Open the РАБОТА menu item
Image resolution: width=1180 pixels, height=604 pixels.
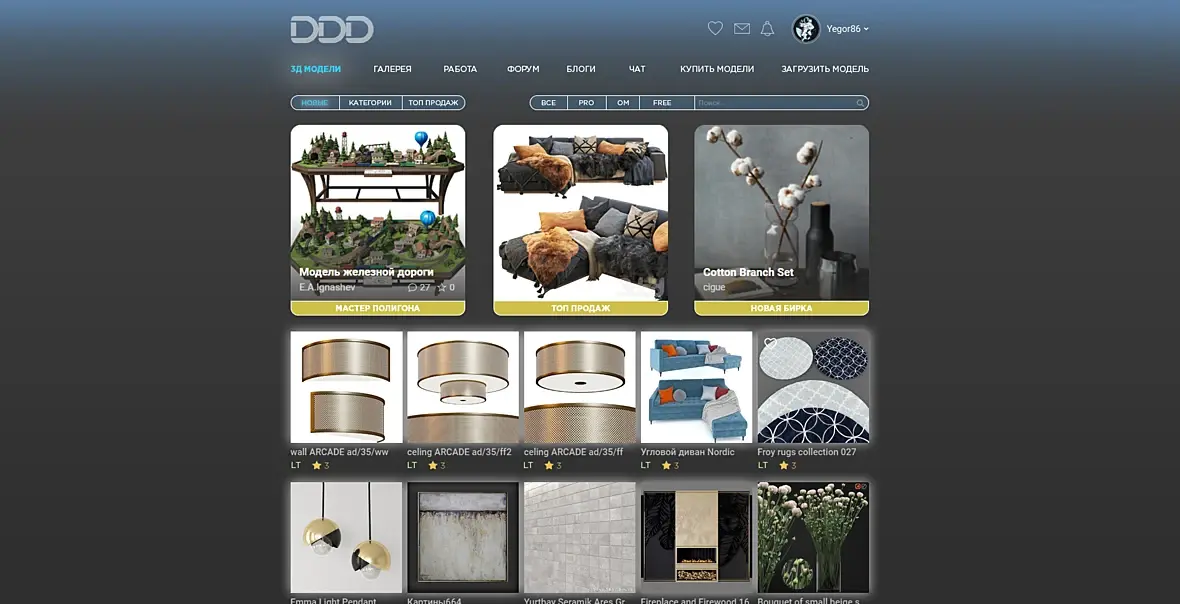coord(460,68)
